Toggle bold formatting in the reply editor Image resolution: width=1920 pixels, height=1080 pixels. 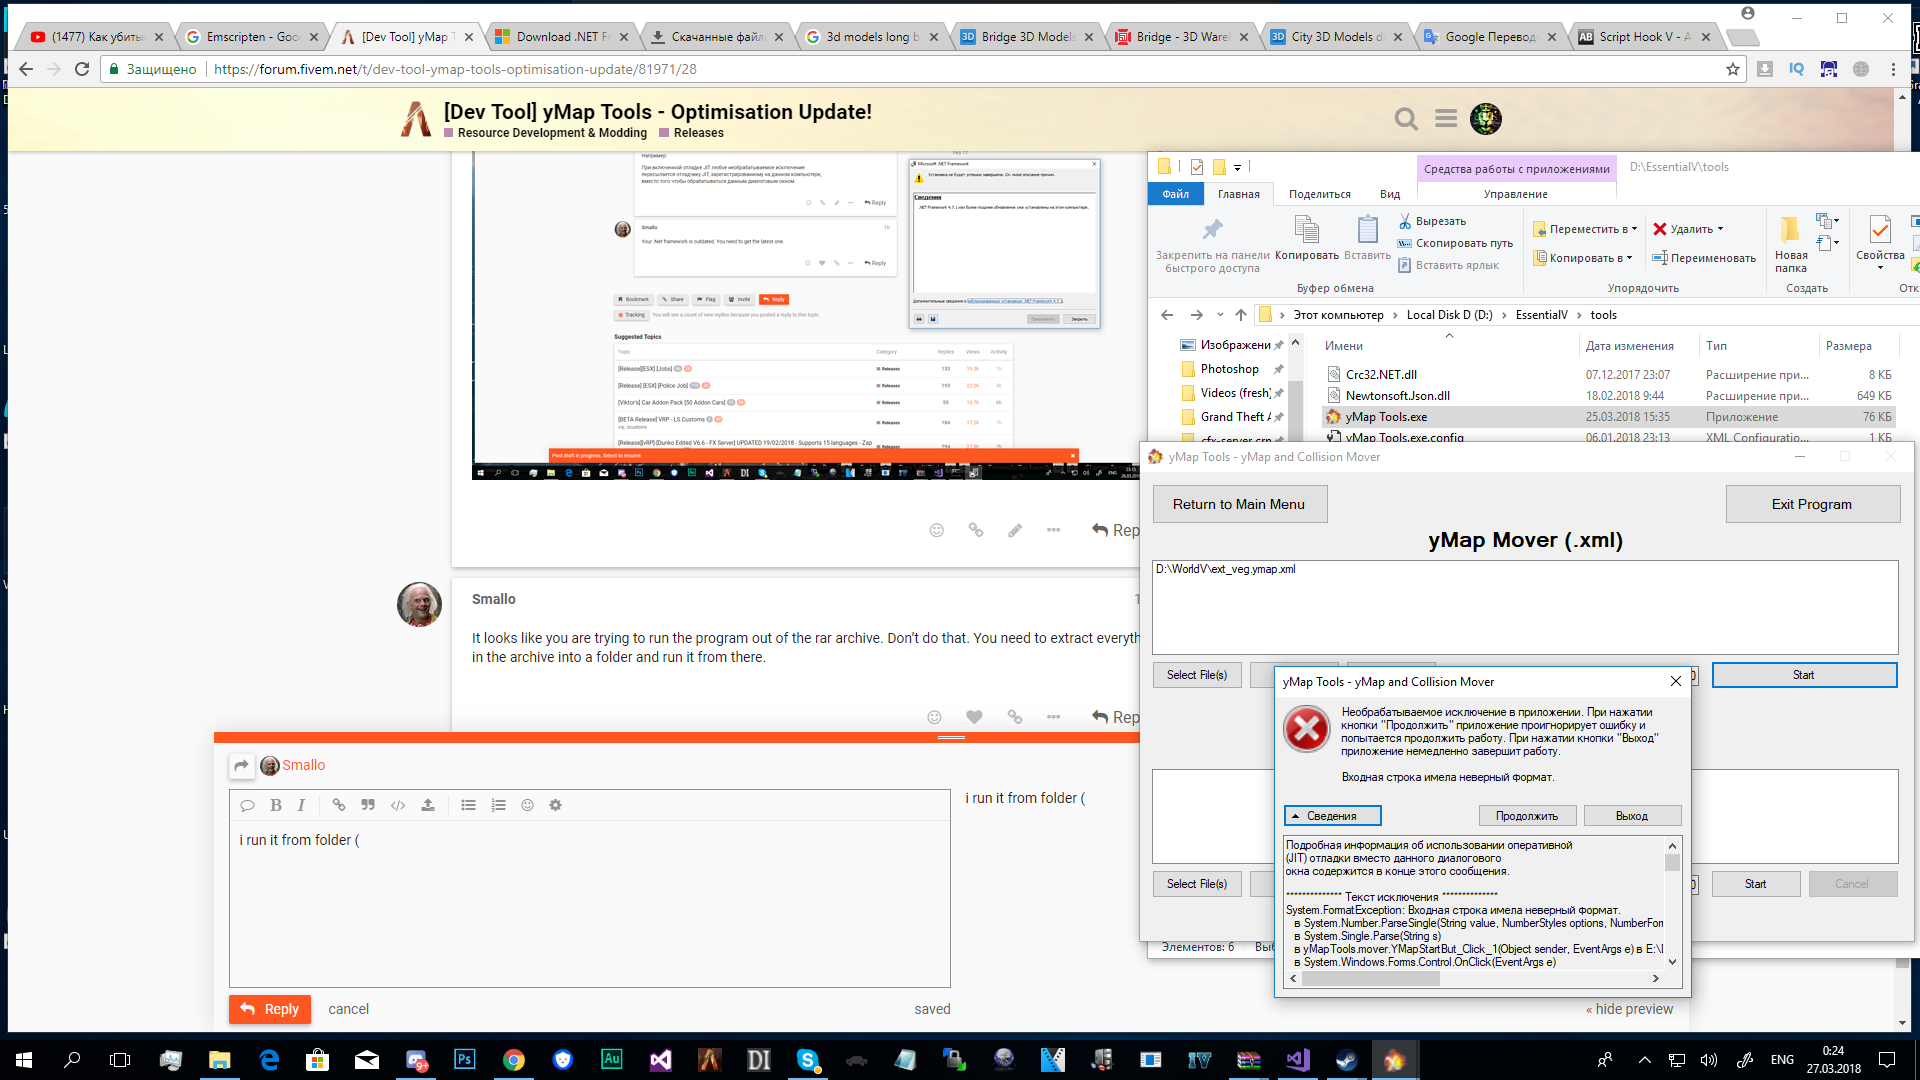pyautogui.click(x=276, y=805)
